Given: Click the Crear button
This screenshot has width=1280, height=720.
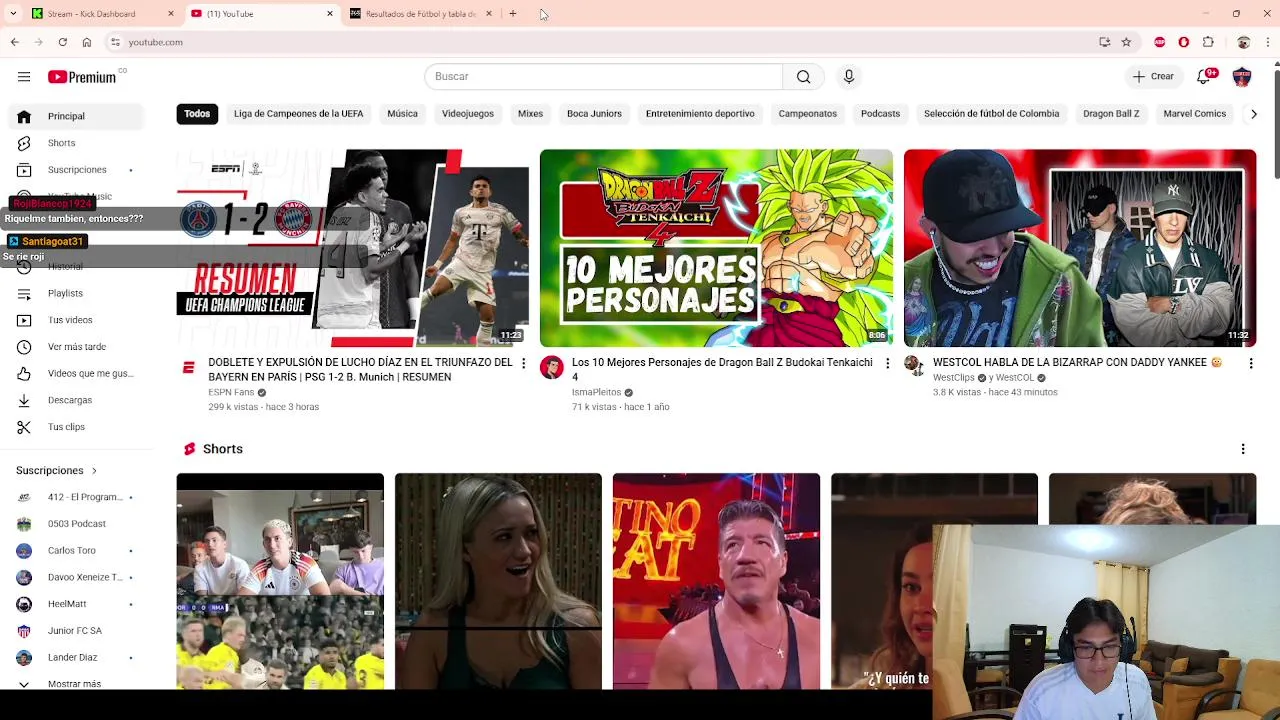Looking at the screenshot, I should click(1153, 77).
